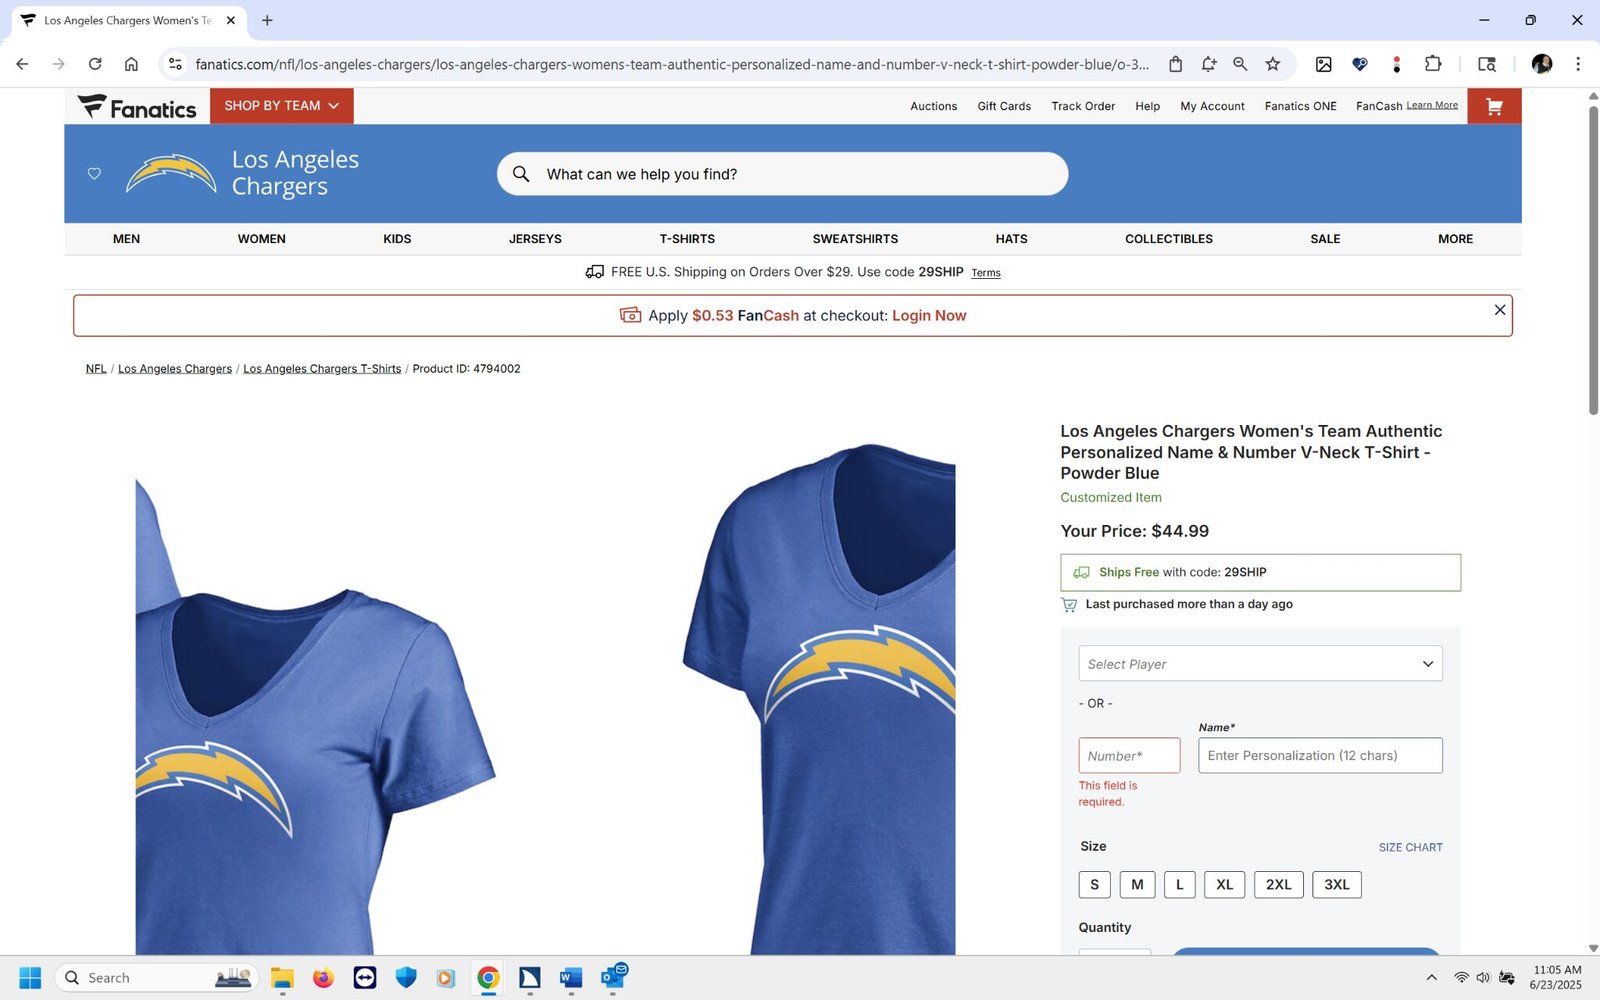The height and width of the screenshot is (1000, 1600).
Task: Open Windows Start menu
Action: [x=30, y=977]
